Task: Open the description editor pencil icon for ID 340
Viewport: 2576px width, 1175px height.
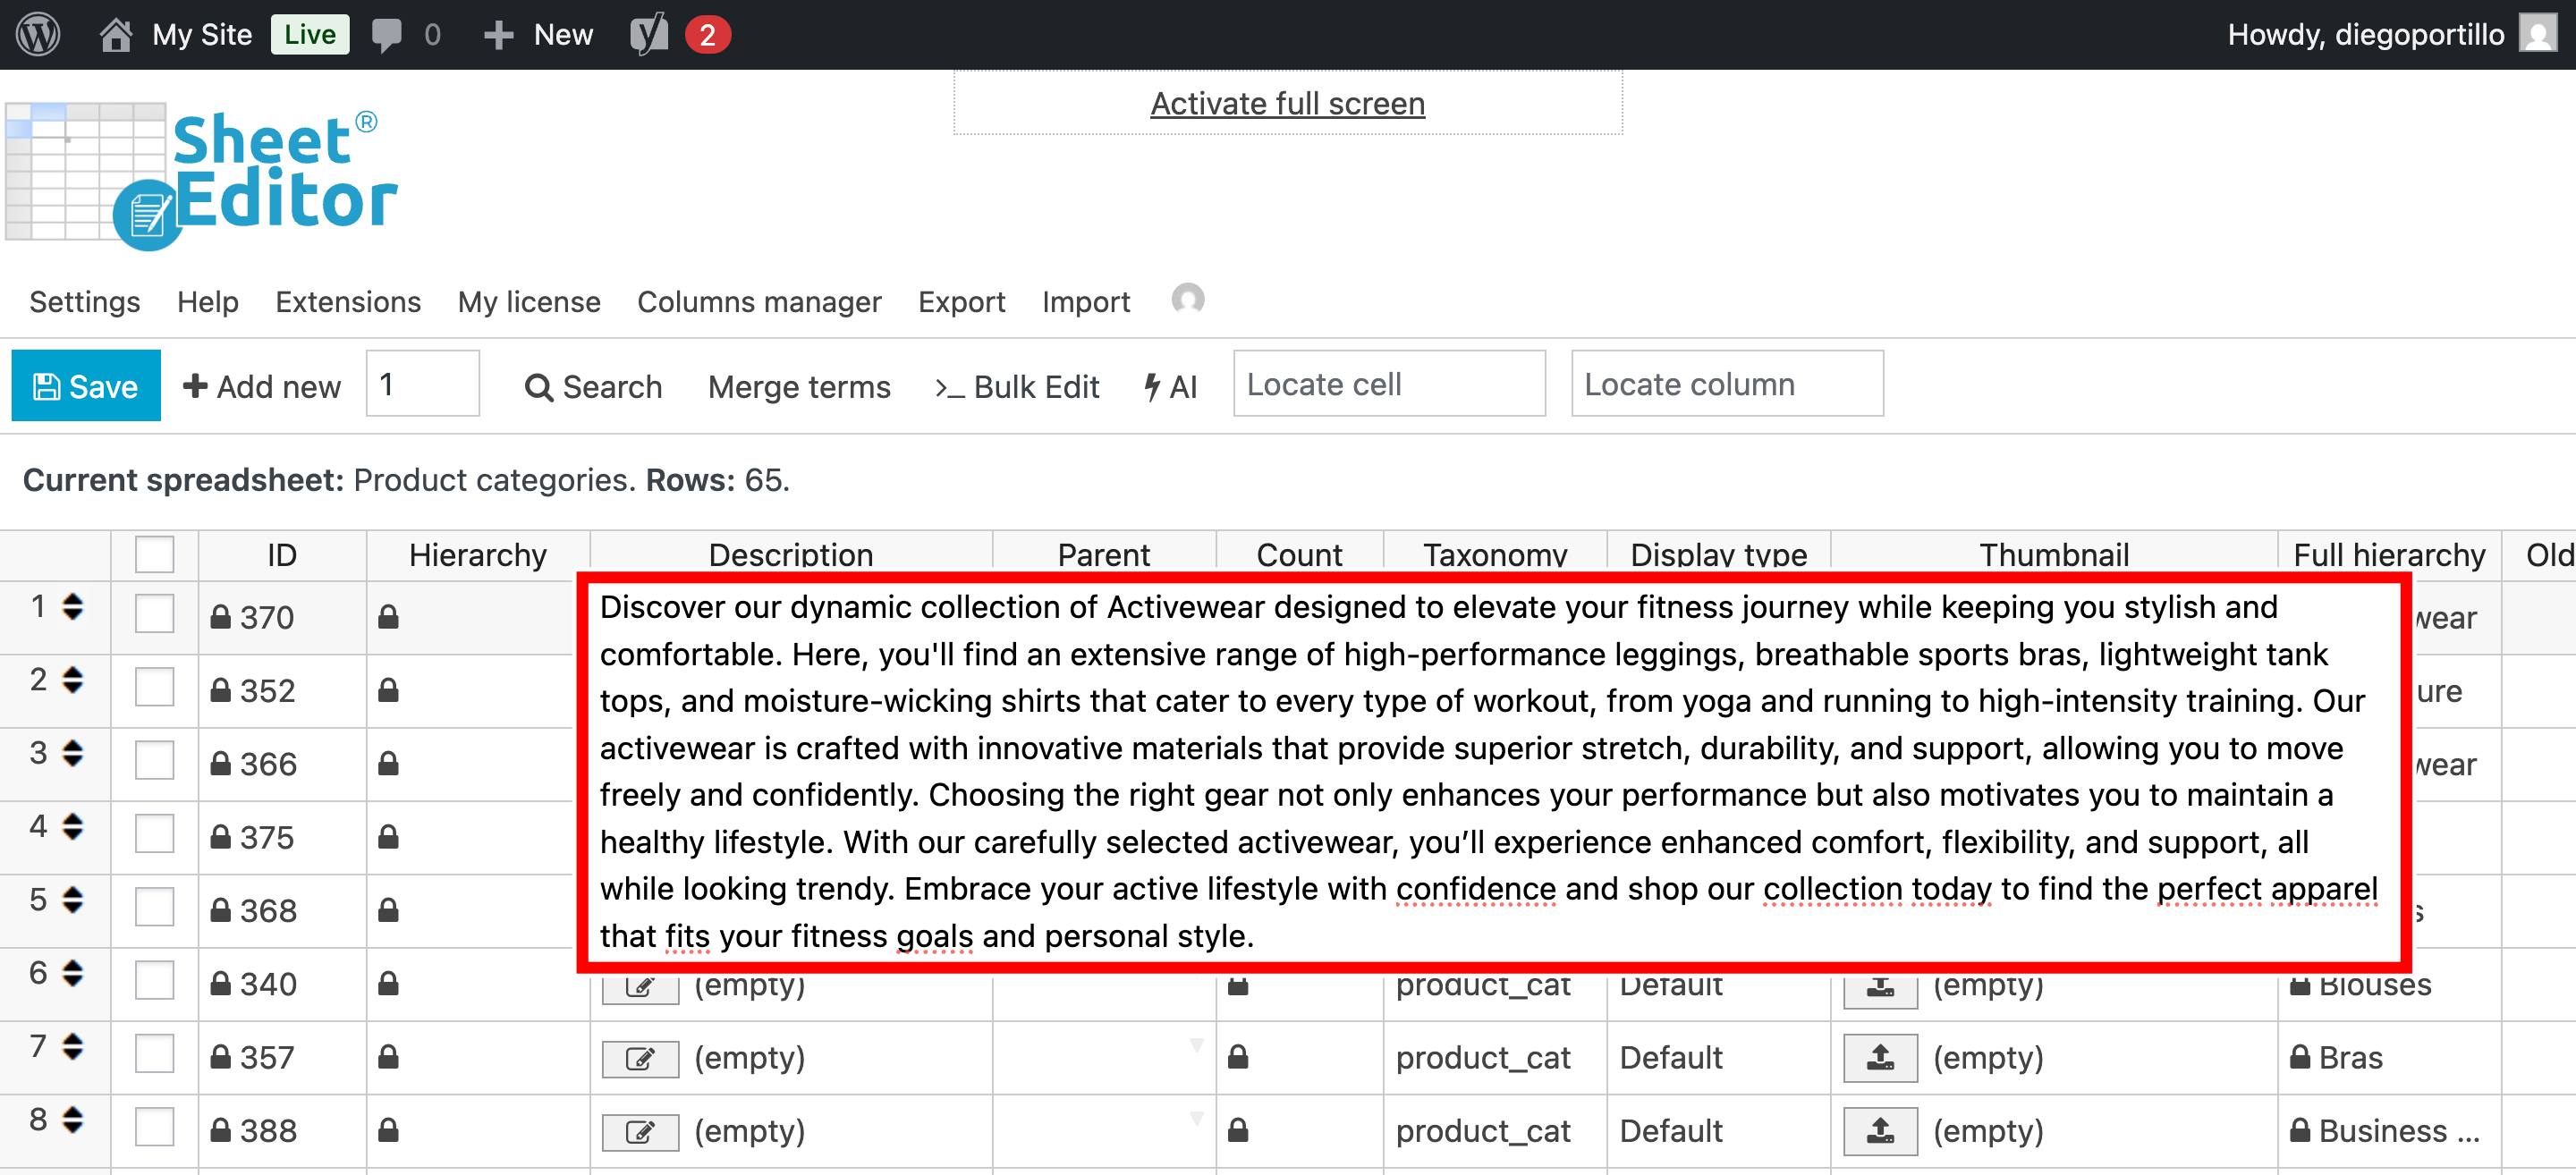Action: point(640,986)
